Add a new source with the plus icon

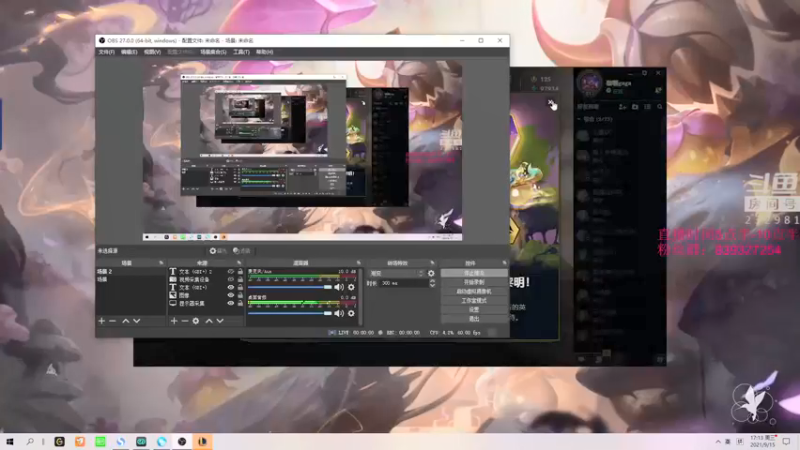pos(174,321)
